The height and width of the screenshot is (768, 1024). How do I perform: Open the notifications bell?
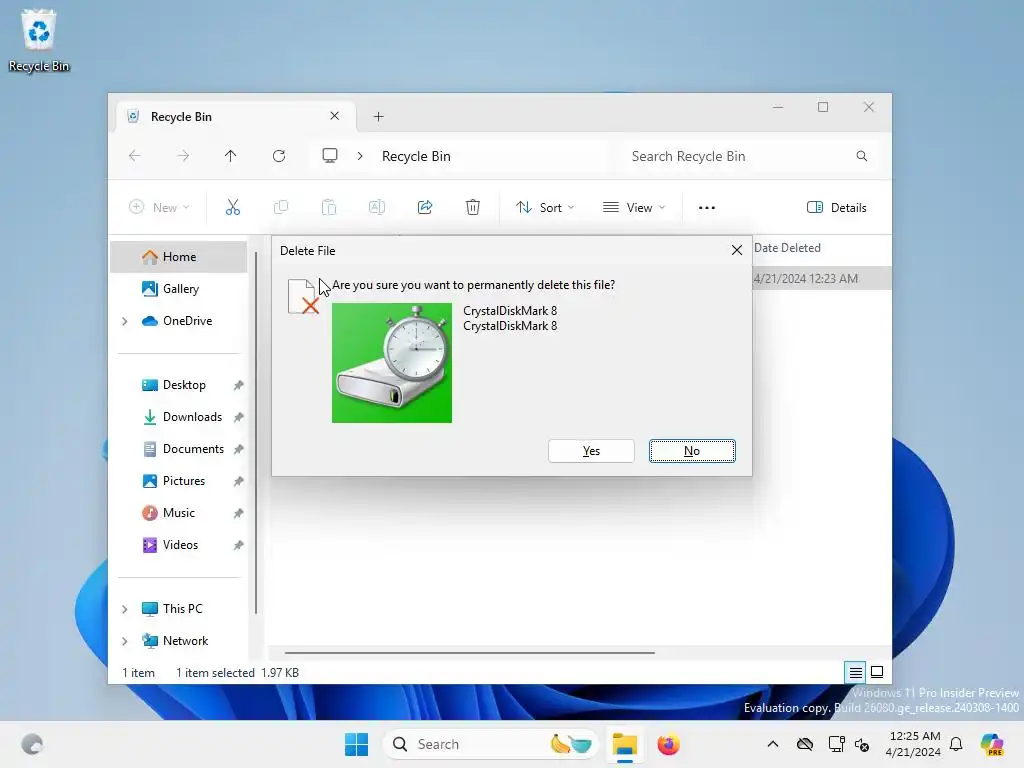click(956, 744)
